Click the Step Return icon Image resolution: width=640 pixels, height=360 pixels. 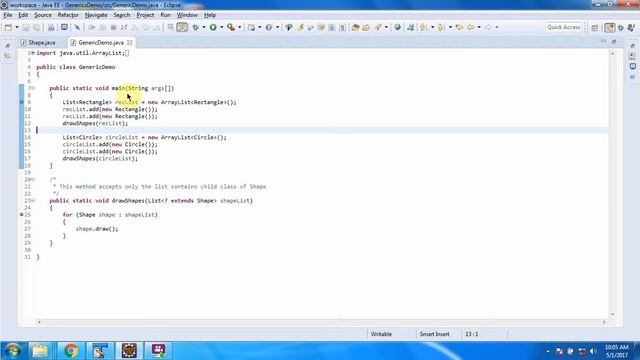[156, 27]
